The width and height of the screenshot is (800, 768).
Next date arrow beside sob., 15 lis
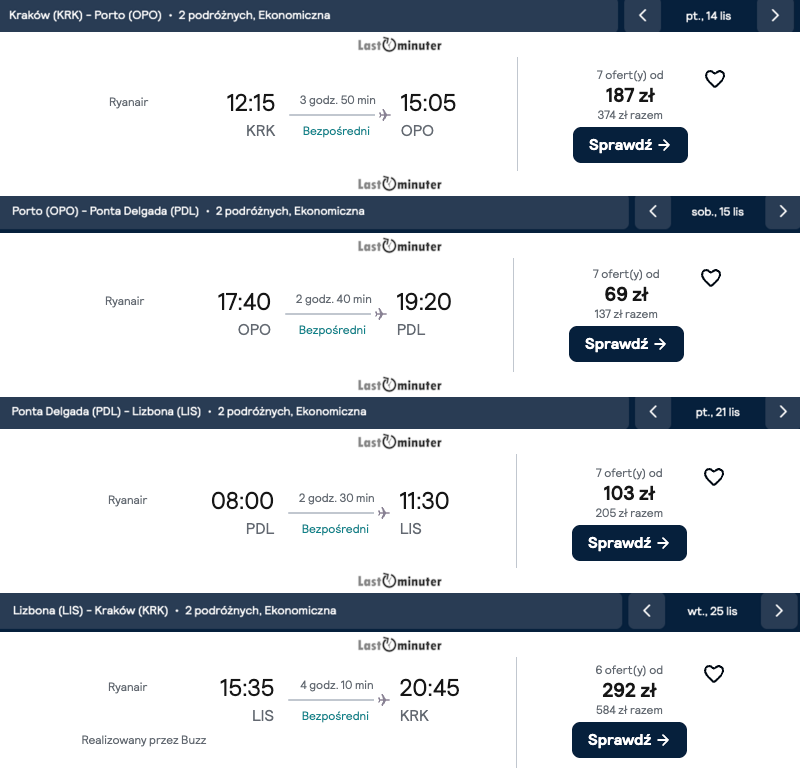pyautogui.click(x=783, y=211)
